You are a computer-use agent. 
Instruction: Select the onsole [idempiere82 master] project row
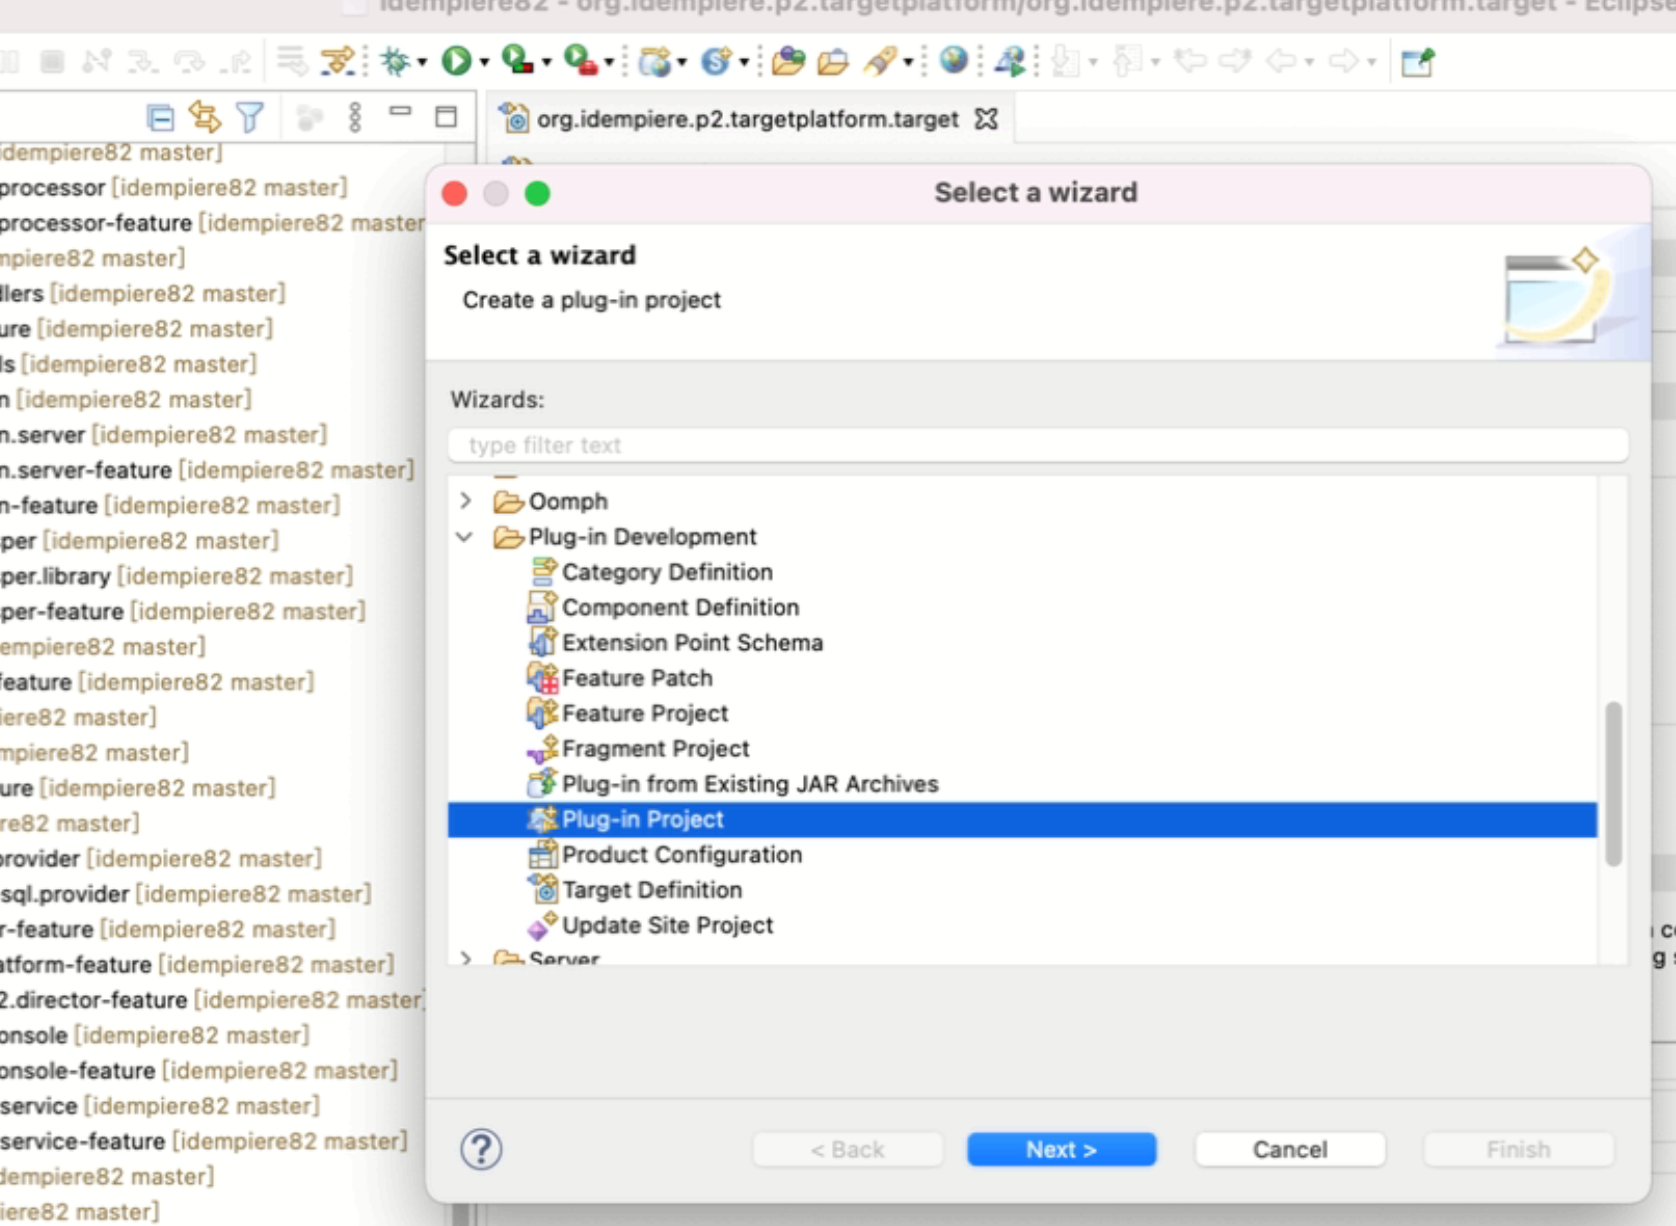[155, 1035]
